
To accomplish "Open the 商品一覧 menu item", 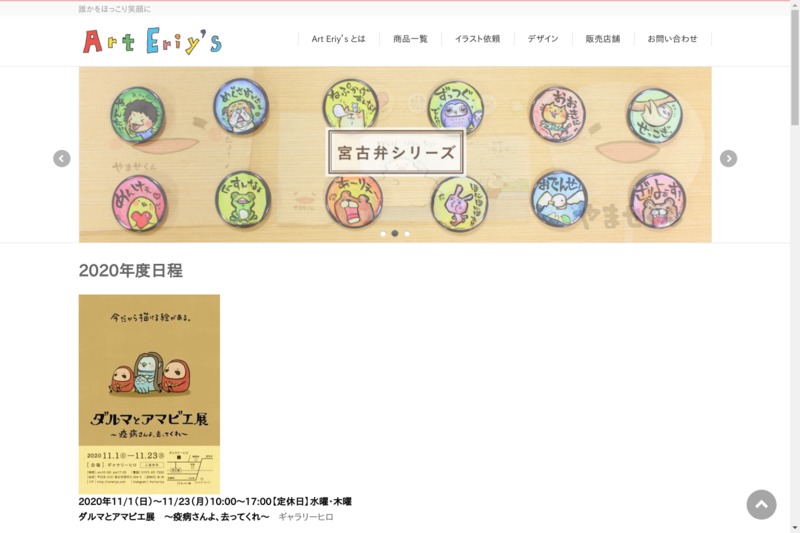I will tap(410, 39).
